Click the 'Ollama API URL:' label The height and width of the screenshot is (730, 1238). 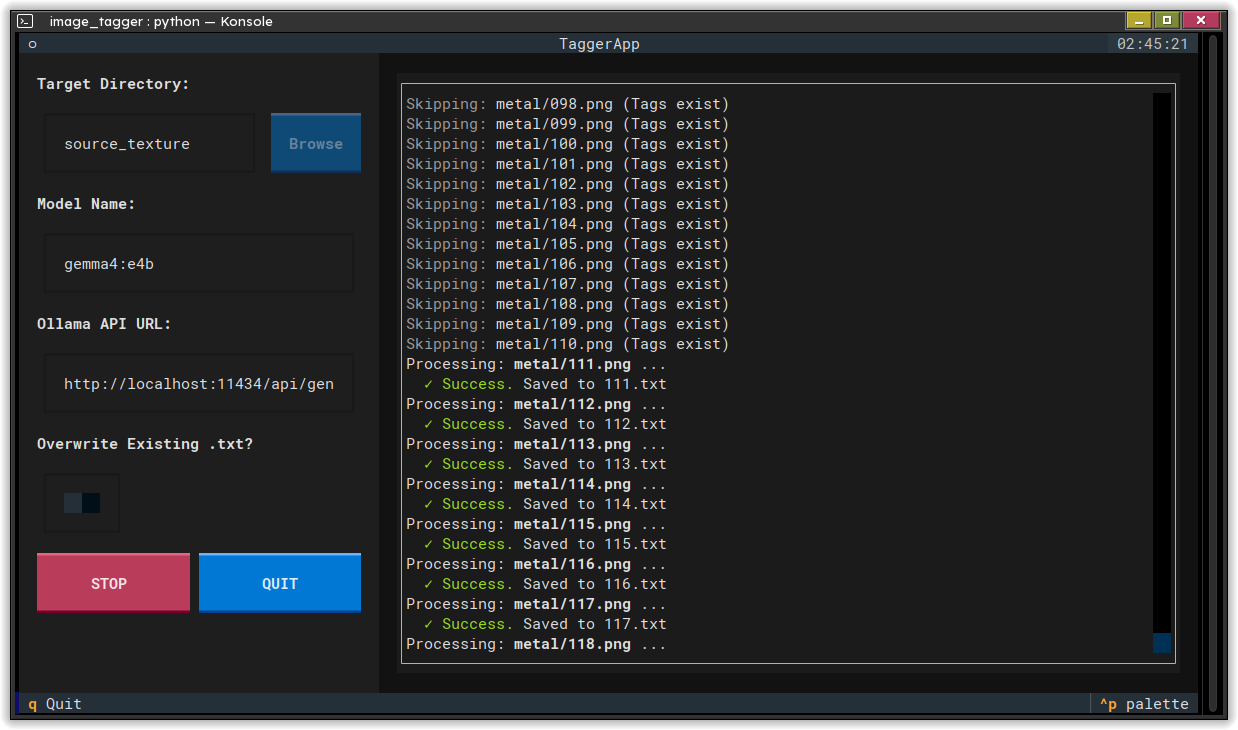coord(104,324)
